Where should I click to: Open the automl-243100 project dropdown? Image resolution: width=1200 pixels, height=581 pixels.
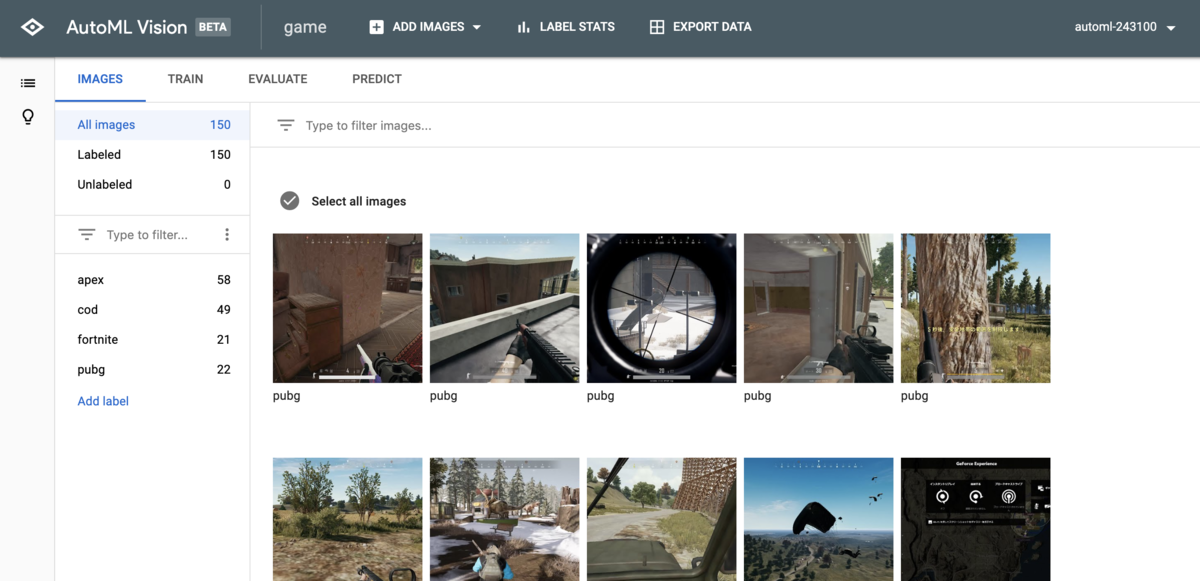coord(1124,27)
